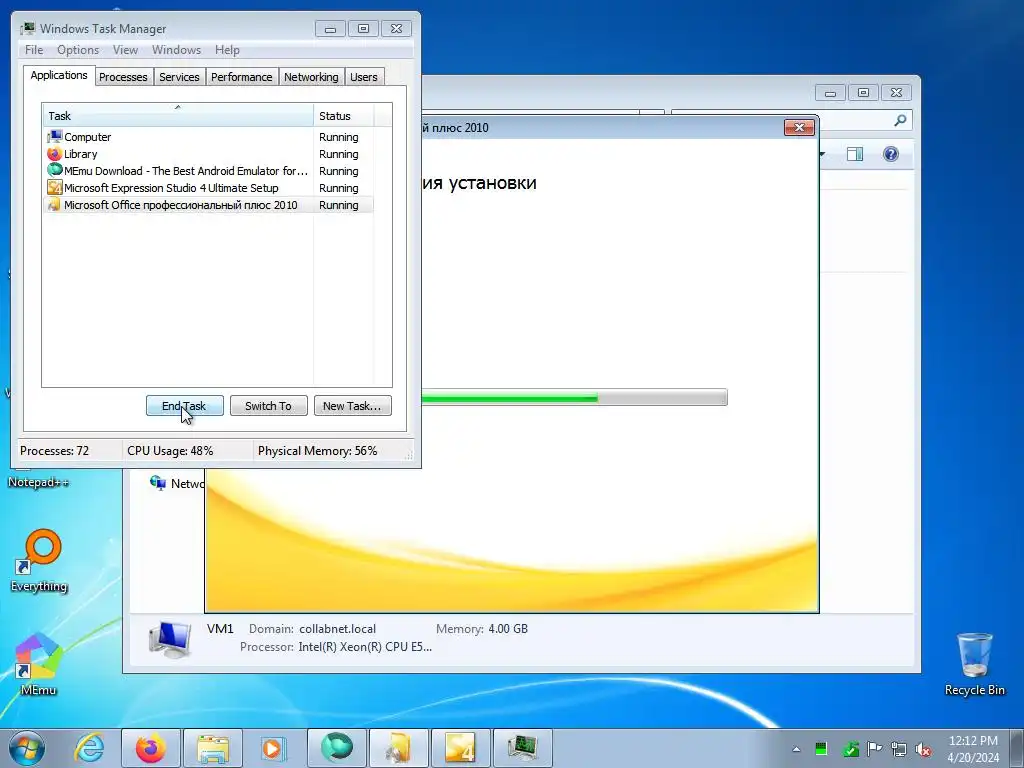Click the VM1 computer details icon

[x=170, y=639]
